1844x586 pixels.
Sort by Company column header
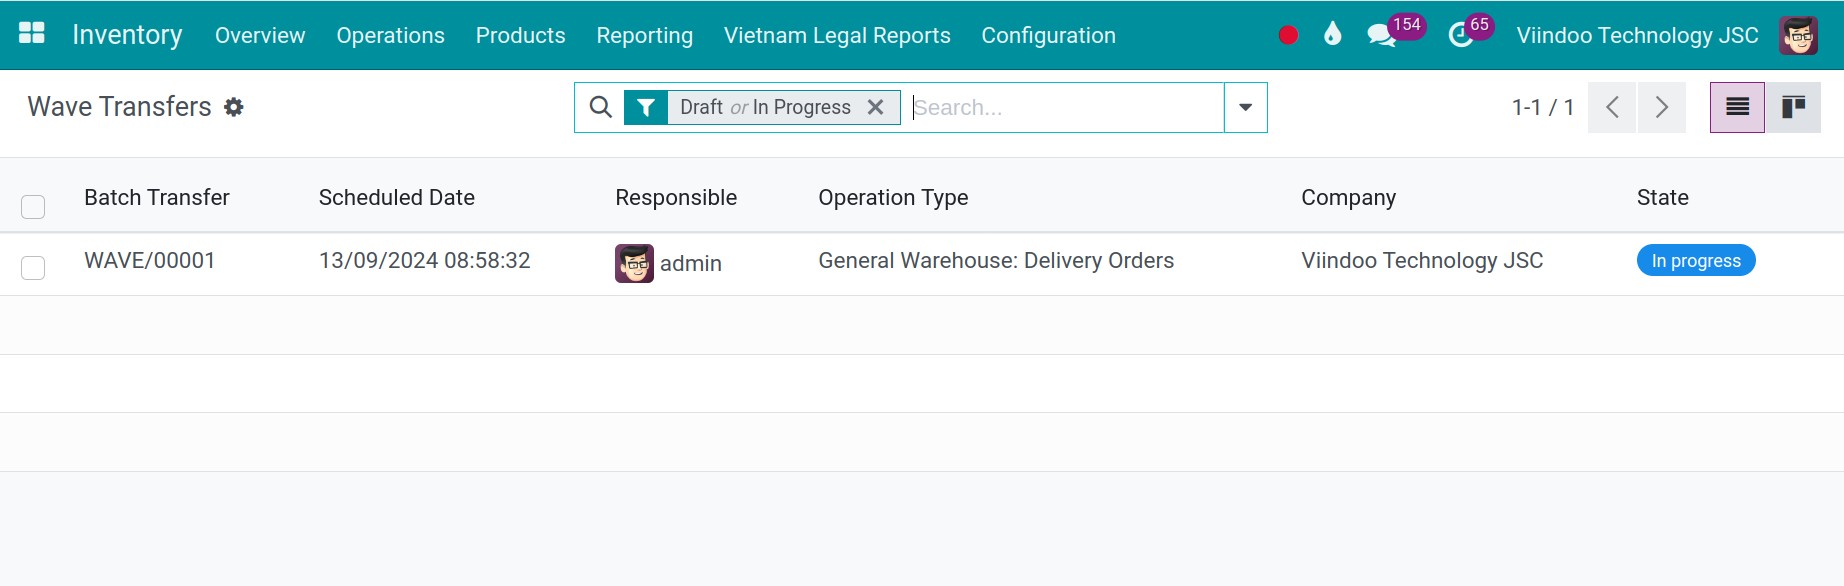(1348, 198)
